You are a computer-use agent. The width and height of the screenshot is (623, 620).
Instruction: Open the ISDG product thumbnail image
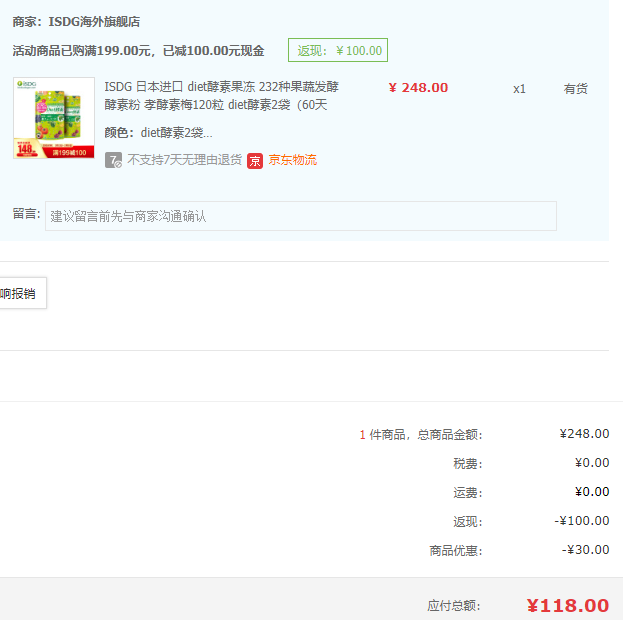pos(54,118)
